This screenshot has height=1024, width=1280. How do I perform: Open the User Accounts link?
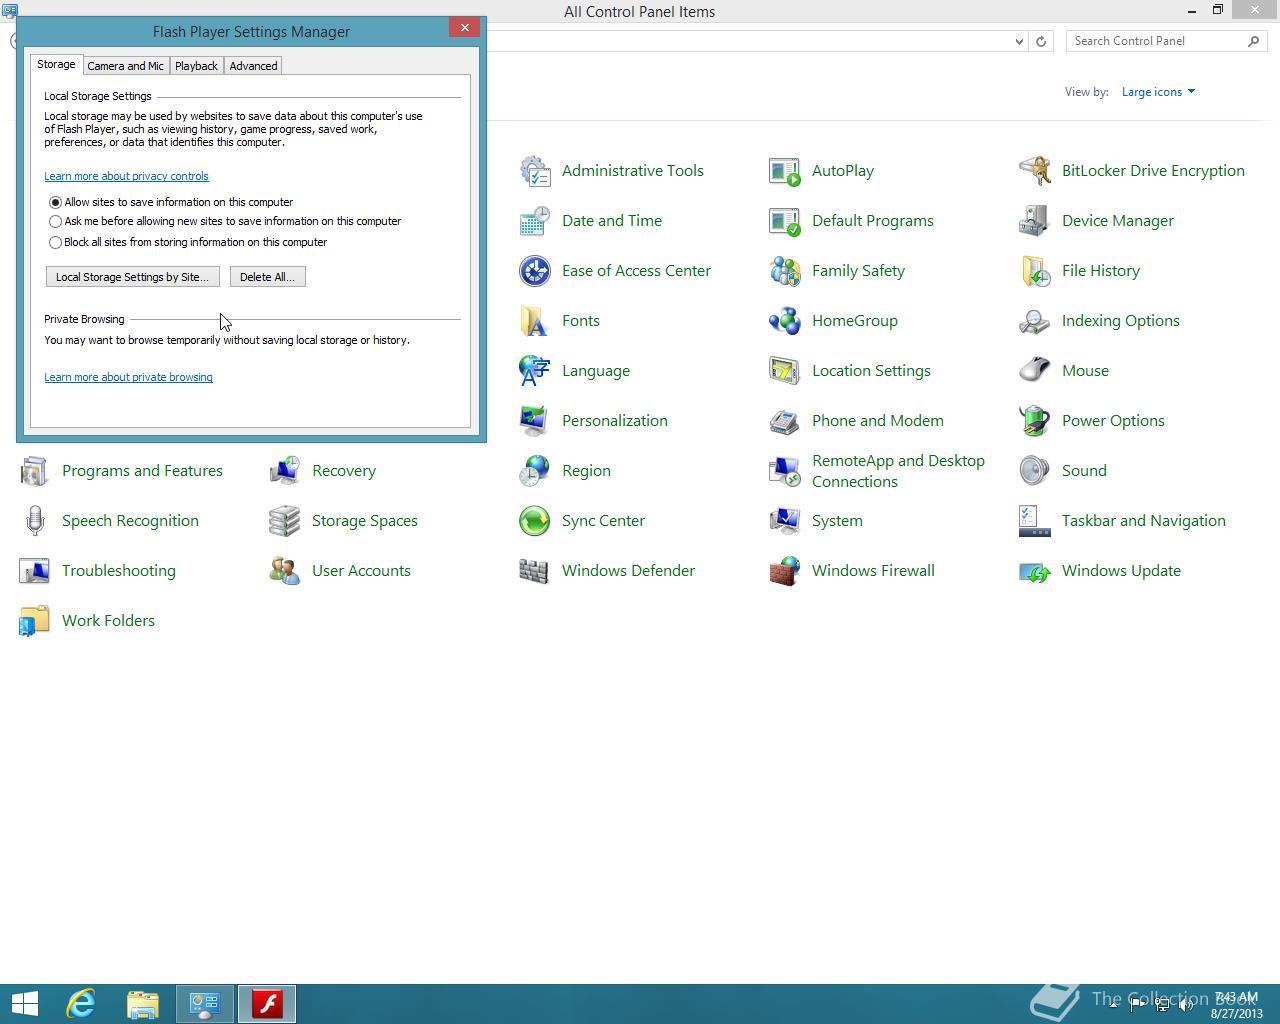(x=361, y=571)
